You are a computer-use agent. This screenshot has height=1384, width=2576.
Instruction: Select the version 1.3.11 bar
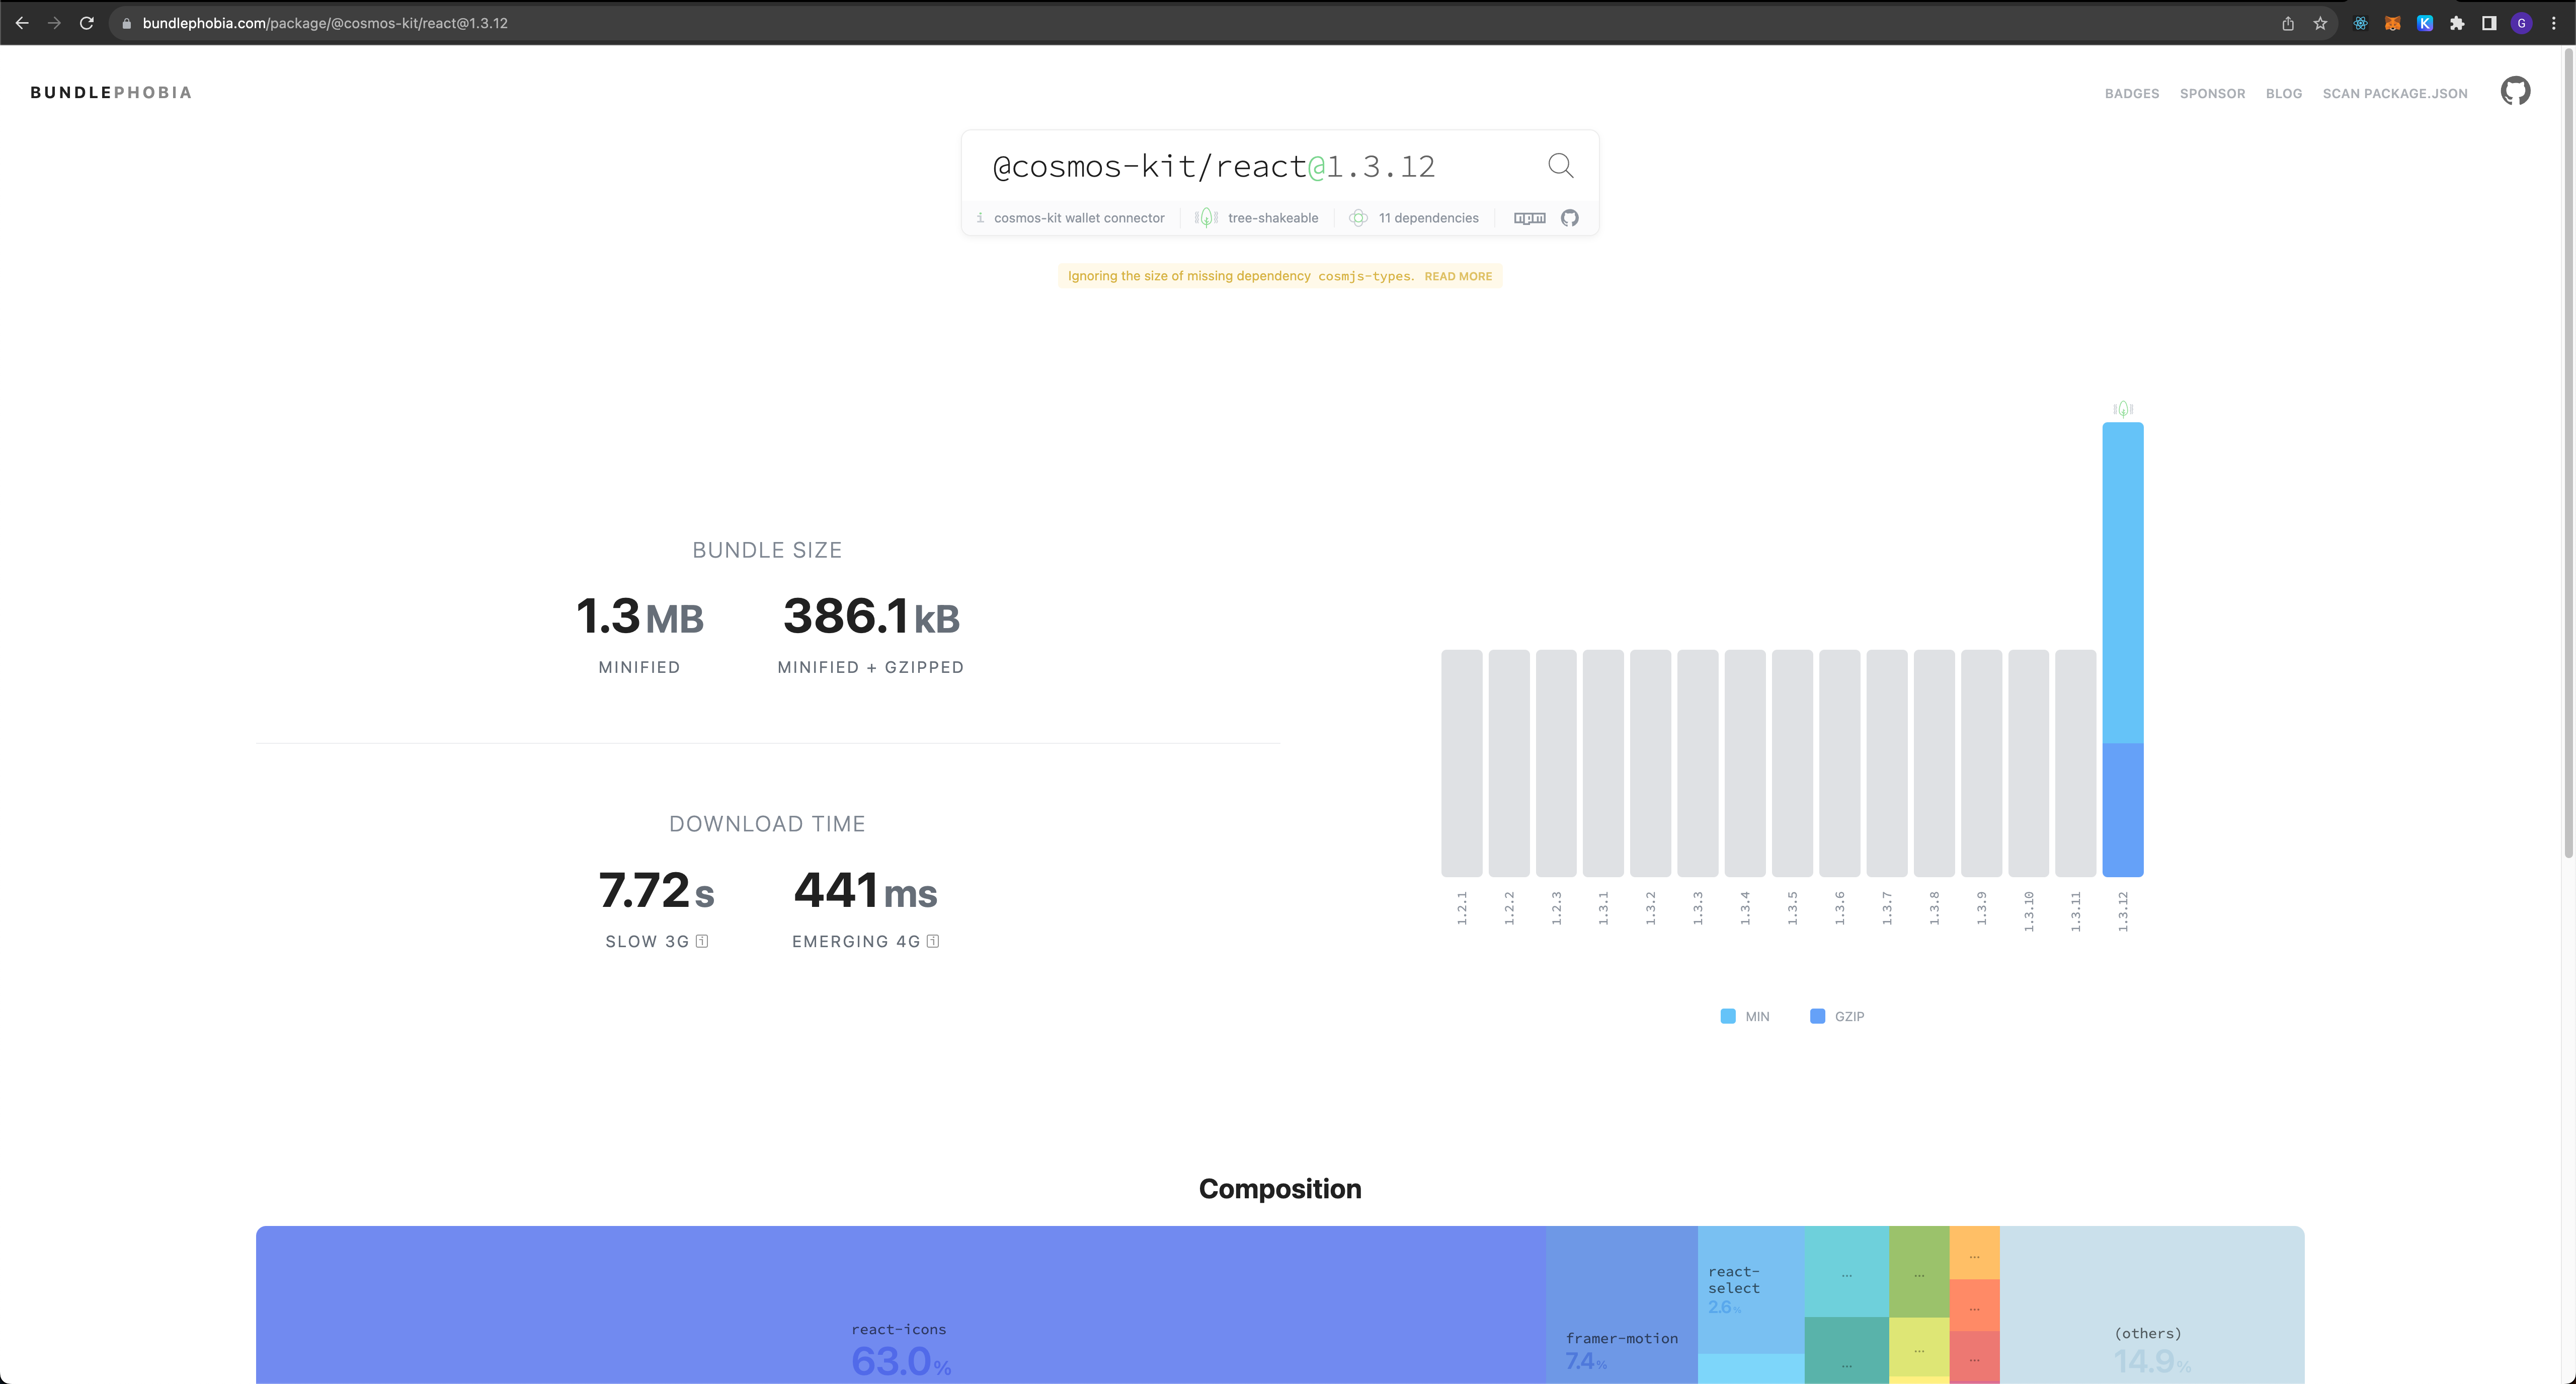click(x=2075, y=763)
